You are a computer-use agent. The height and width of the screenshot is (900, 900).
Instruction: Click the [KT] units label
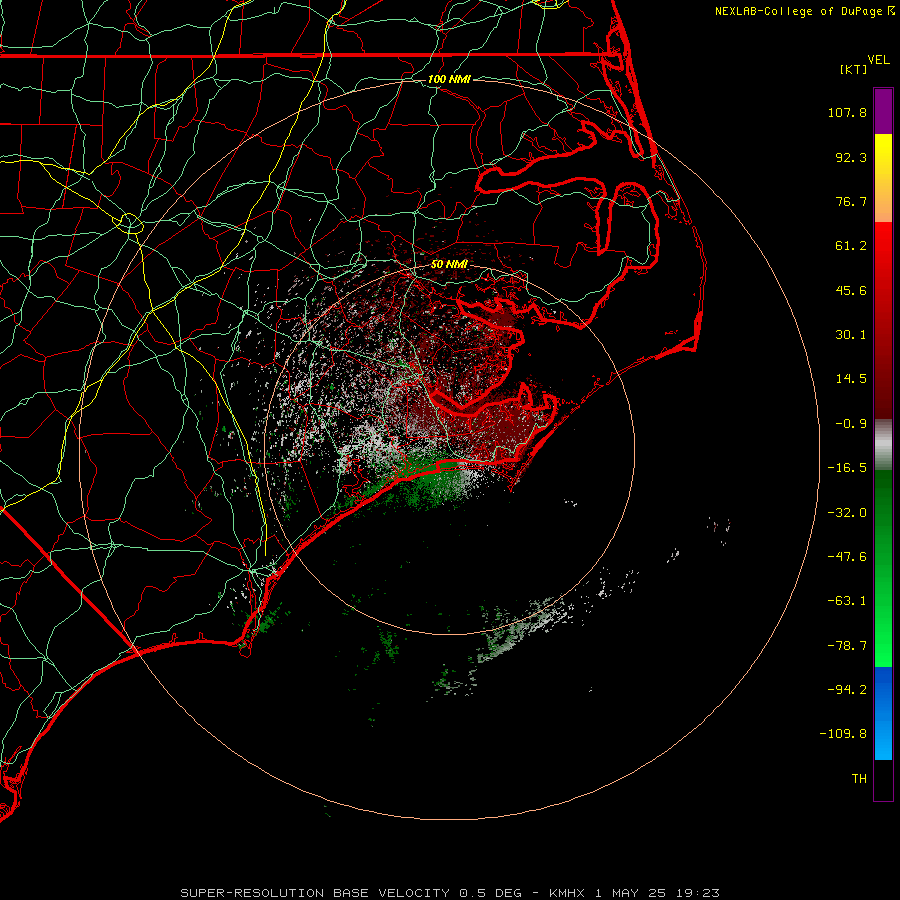pyautogui.click(x=854, y=69)
